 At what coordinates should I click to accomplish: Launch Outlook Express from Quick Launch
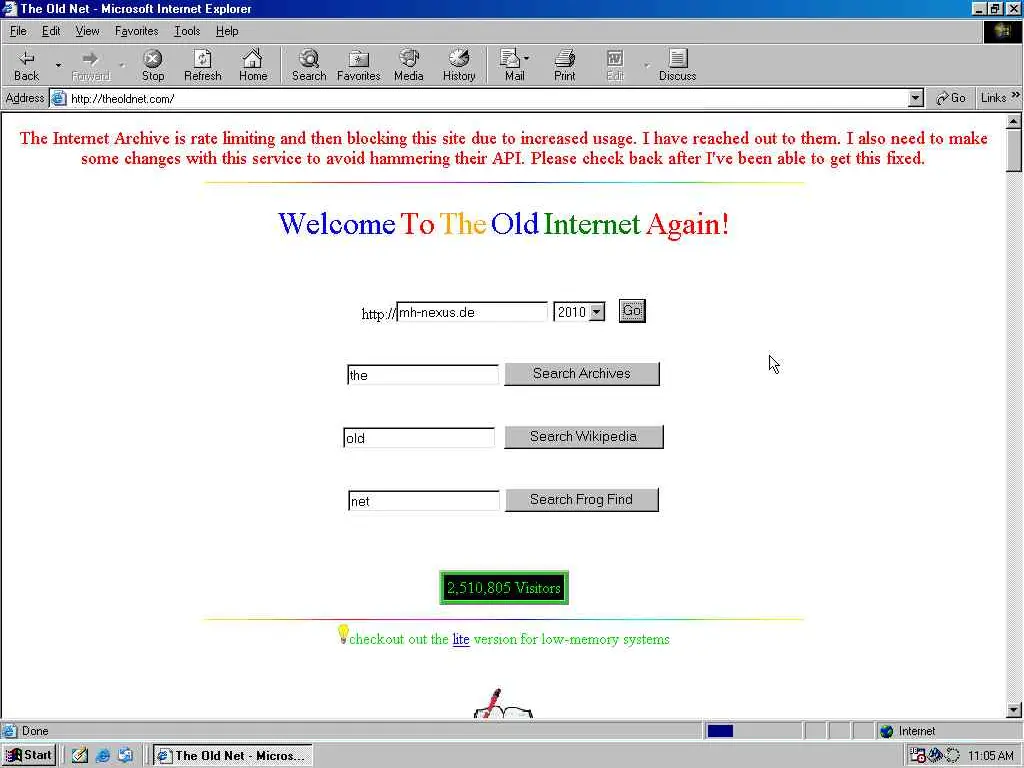point(125,756)
